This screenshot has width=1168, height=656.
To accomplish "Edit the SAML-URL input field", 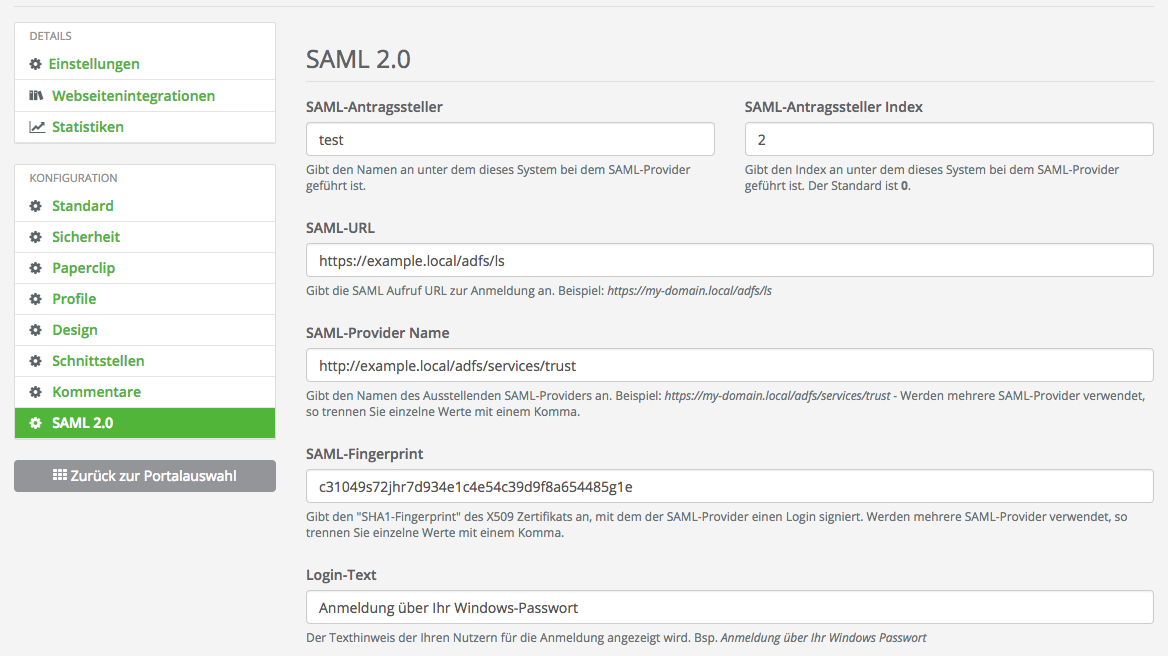I will click(729, 261).
